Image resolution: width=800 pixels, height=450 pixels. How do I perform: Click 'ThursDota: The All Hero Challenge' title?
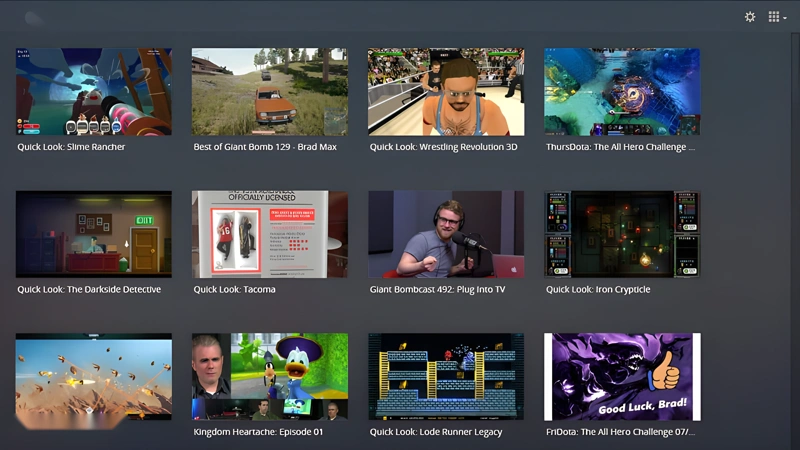620,147
